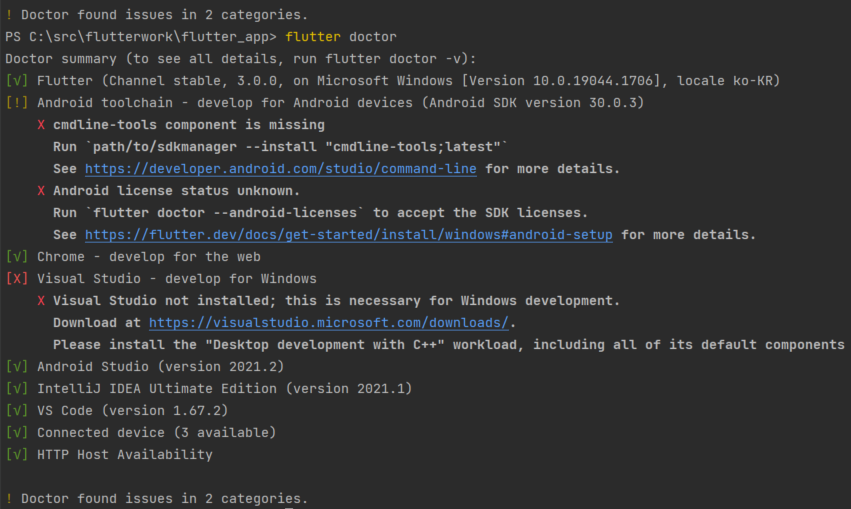Click the 'Chrome - develop for the web' line
This screenshot has height=509, width=851.
pos(149,257)
